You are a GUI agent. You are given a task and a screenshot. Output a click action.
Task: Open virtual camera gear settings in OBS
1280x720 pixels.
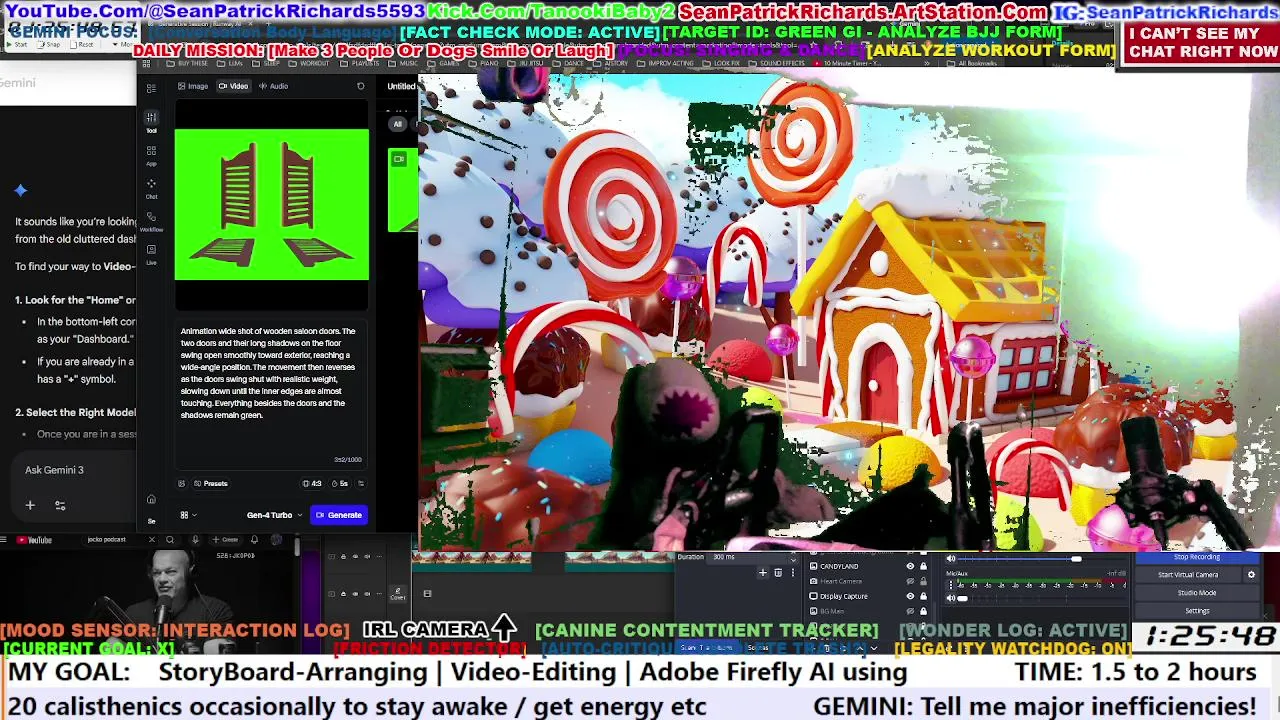1251,574
